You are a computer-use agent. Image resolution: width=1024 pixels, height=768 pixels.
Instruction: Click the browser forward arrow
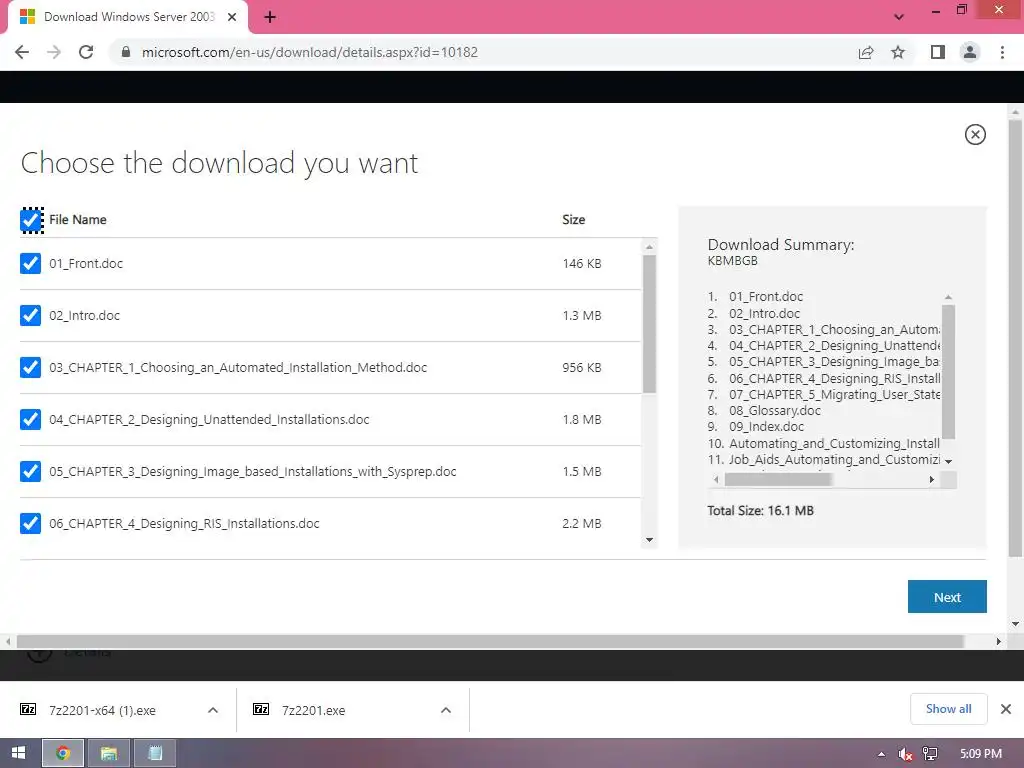pos(54,52)
